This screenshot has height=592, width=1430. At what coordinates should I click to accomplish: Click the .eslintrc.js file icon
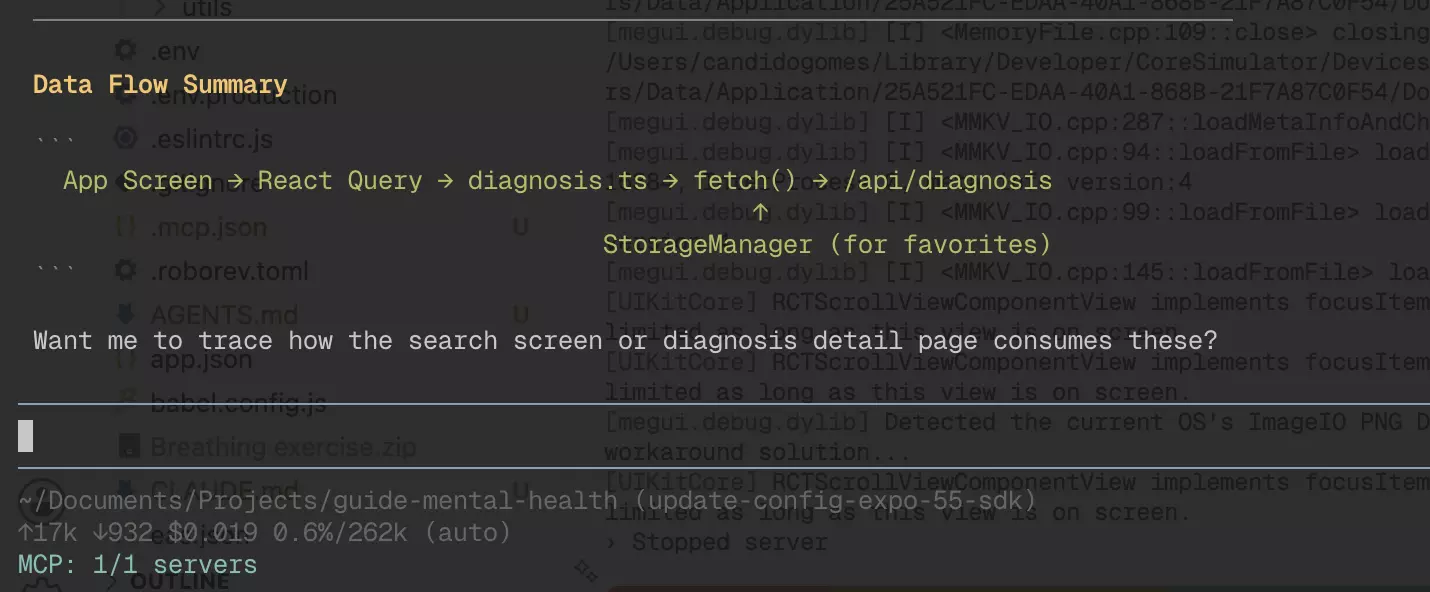[125, 139]
